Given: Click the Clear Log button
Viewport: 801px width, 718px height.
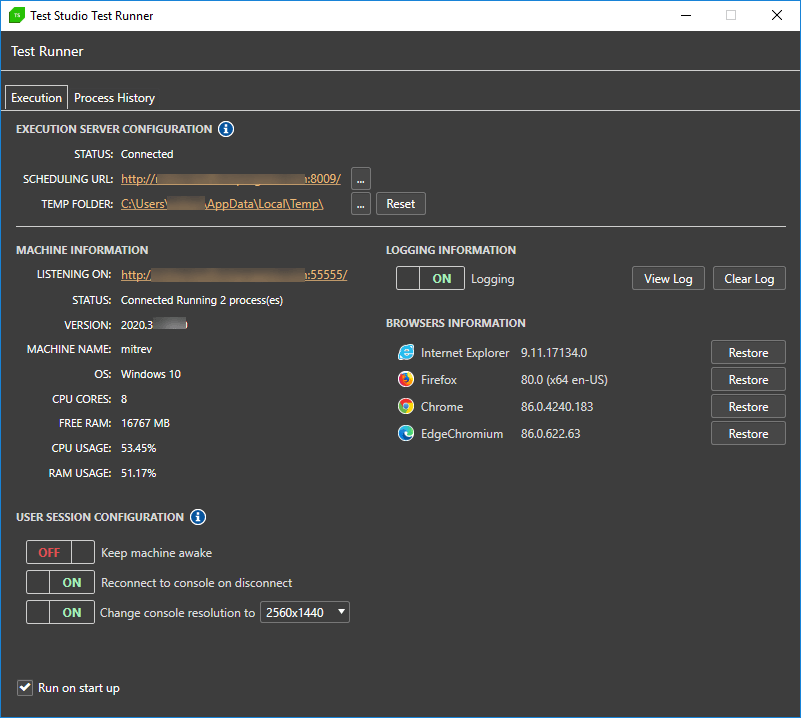Looking at the screenshot, I should click(x=749, y=278).
